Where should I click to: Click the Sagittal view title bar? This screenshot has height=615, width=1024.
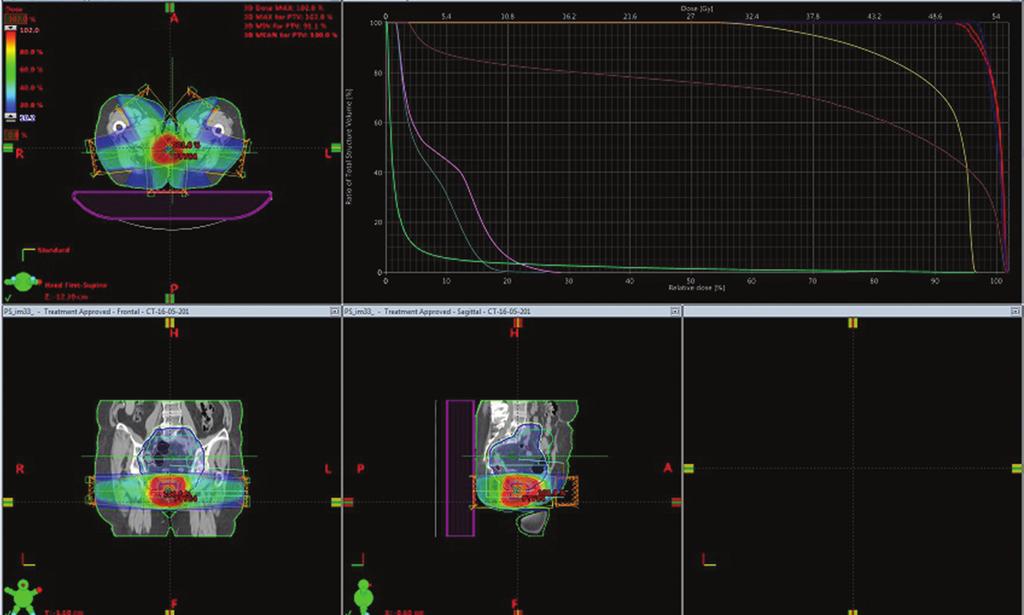pos(512,311)
